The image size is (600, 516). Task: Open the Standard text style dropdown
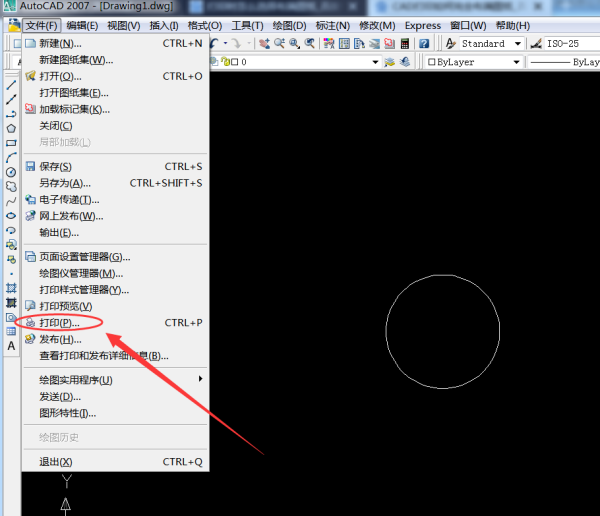(518, 44)
